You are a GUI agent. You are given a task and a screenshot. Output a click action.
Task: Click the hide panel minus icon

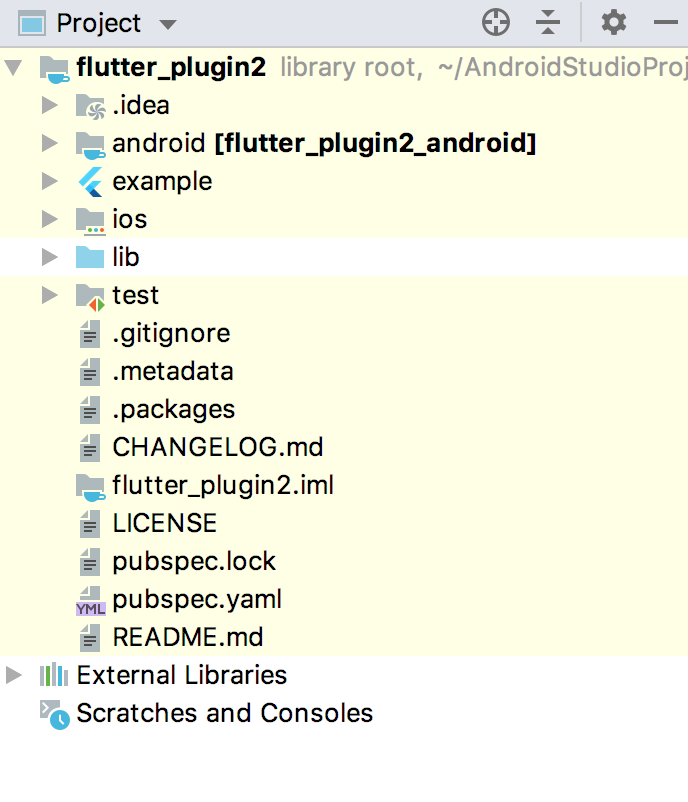(x=666, y=22)
